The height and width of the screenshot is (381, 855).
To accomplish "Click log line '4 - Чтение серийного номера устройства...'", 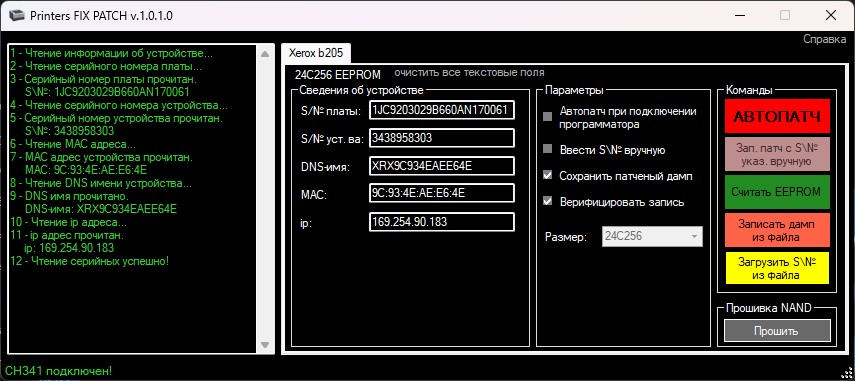I will (x=119, y=105).
